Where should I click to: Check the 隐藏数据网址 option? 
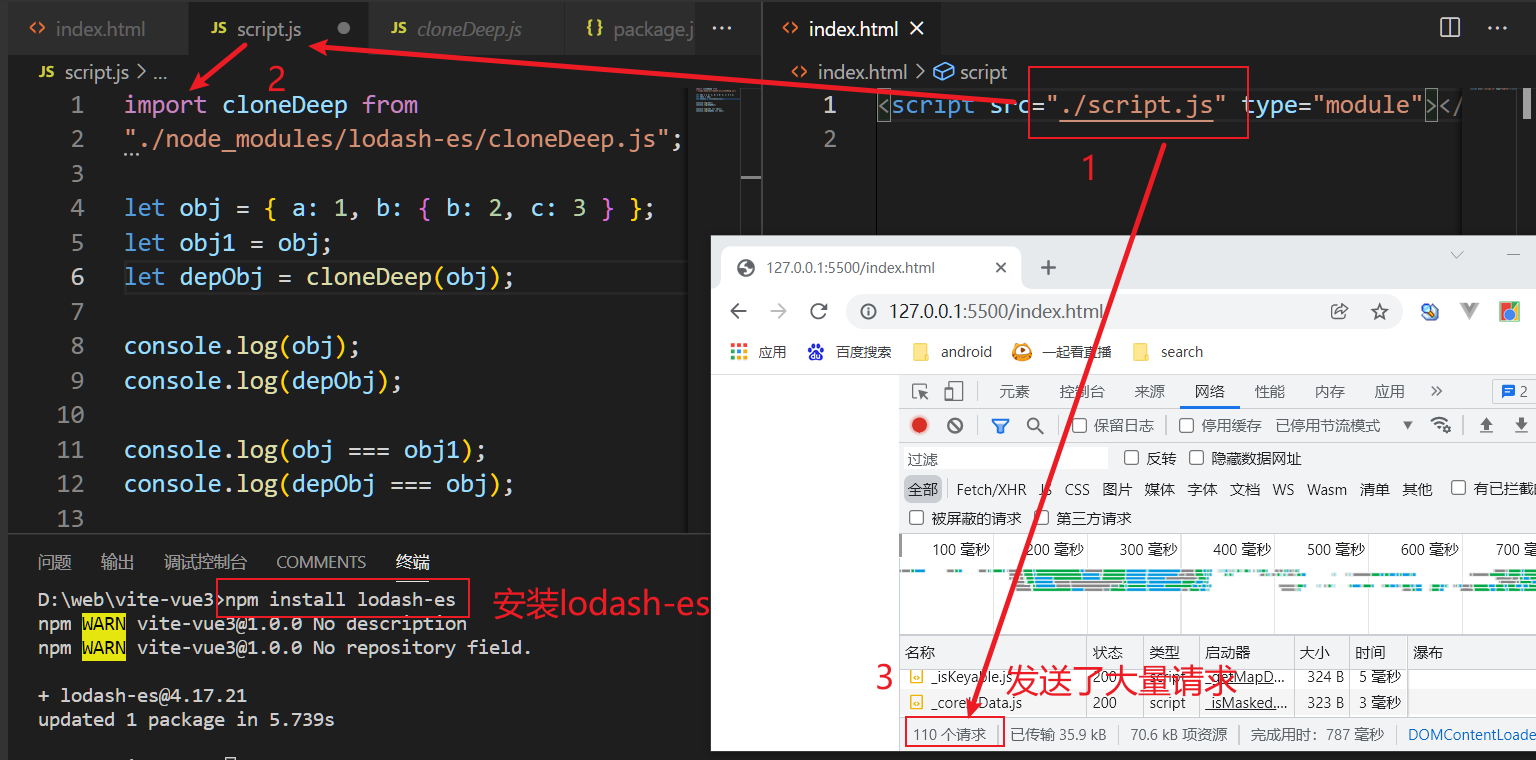(1196, 458)
